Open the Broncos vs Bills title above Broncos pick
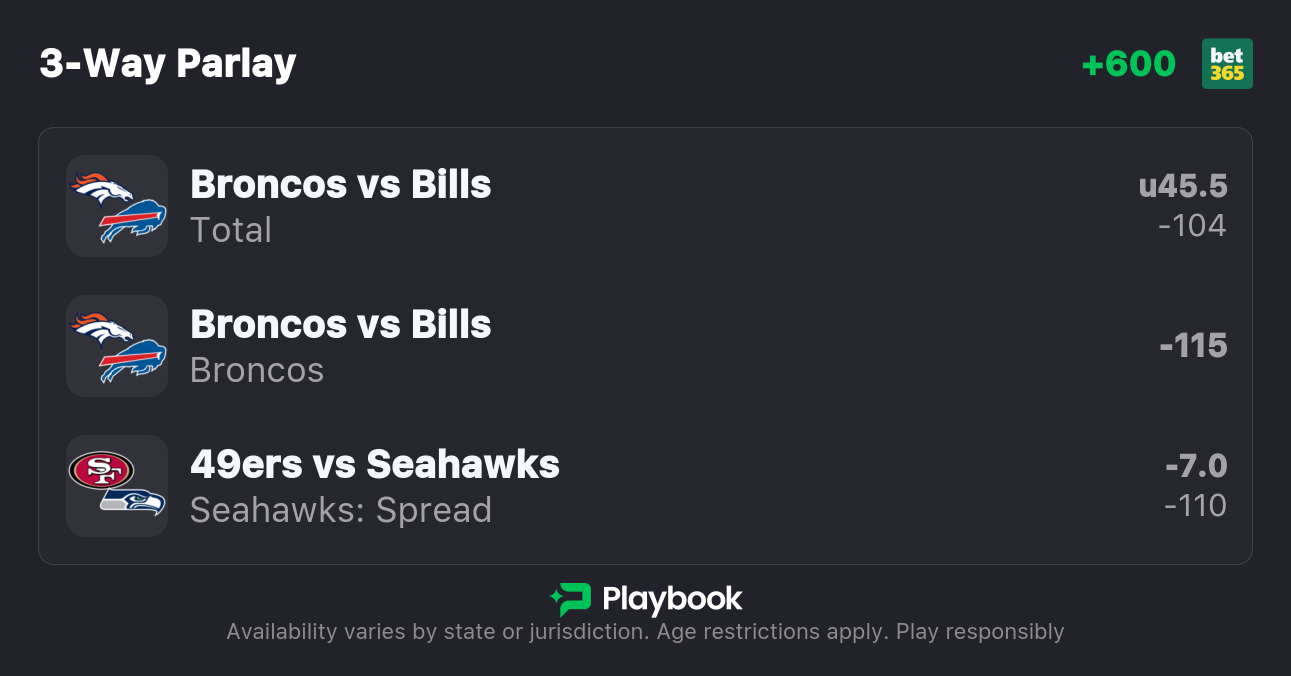 (340, 325)
